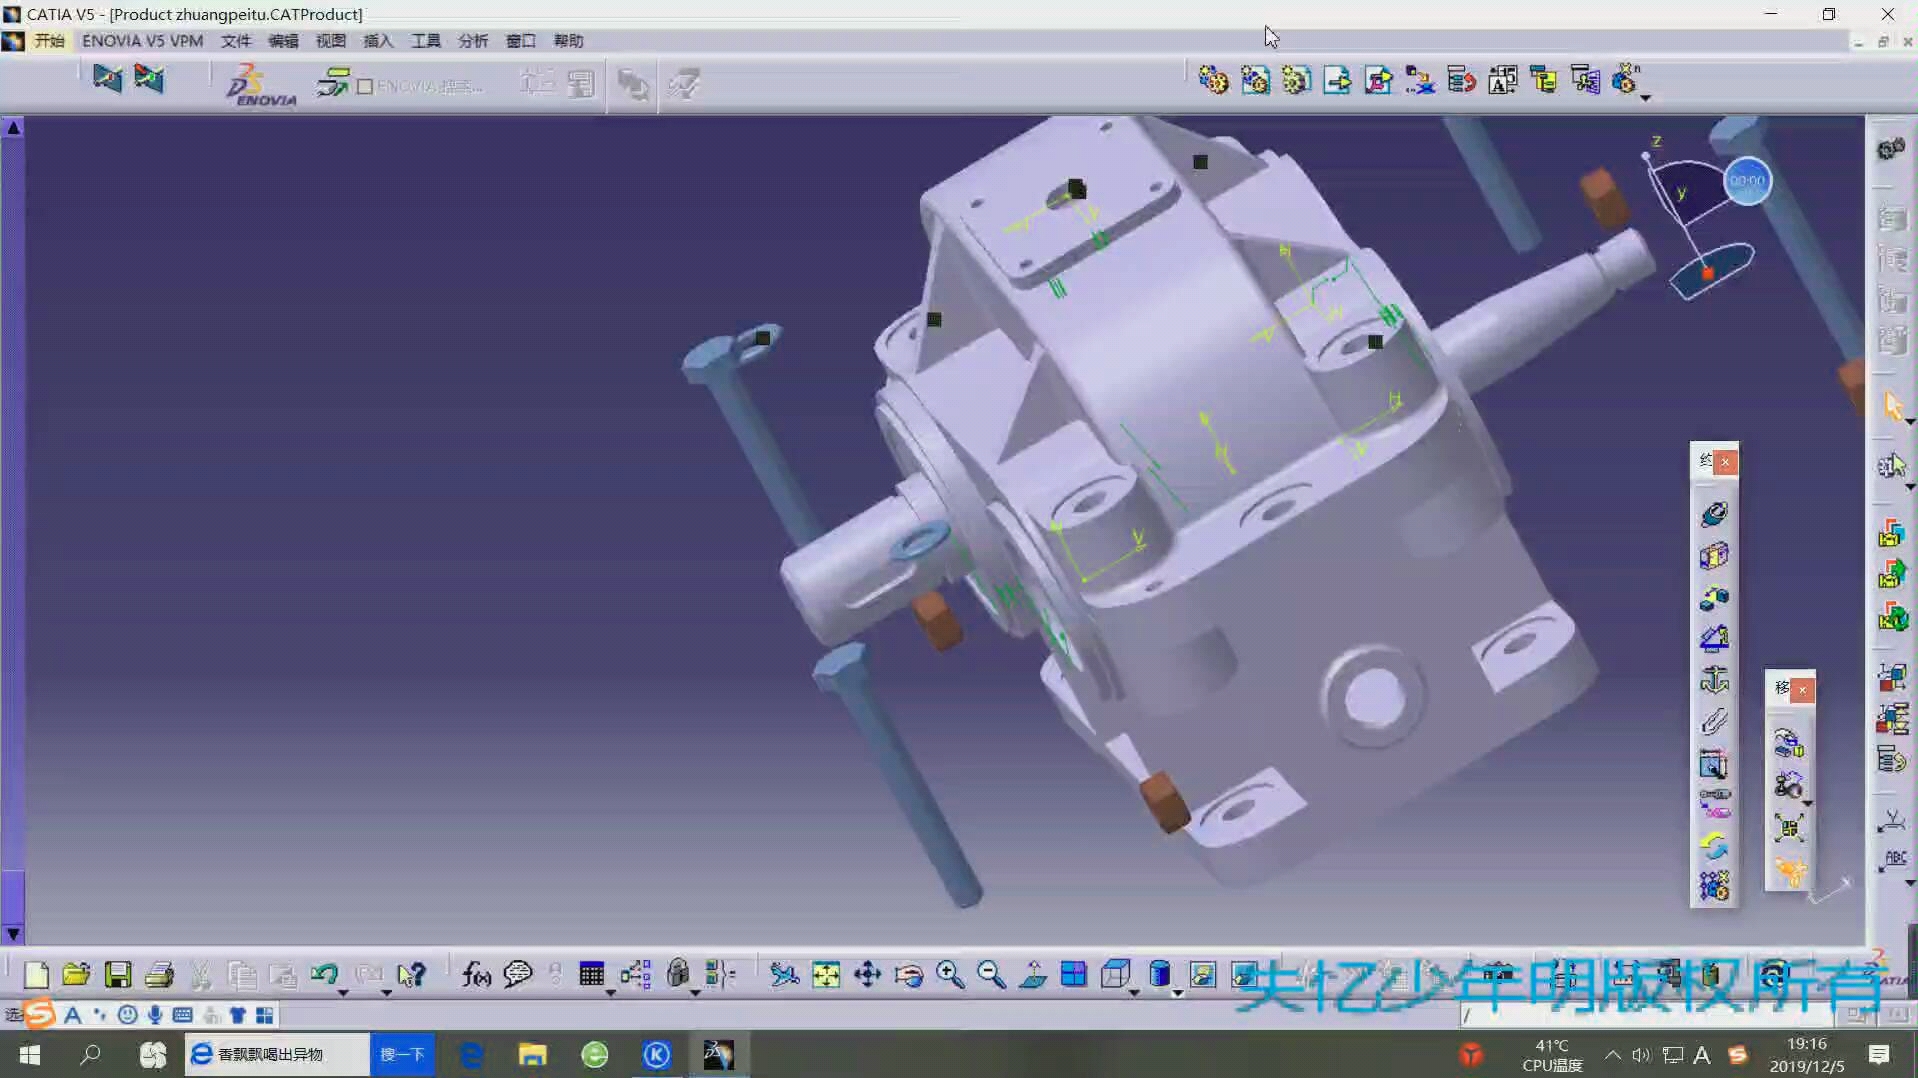Toggle Swap Visible Space mode
The height and width of the screenshot is (1078, 1918).
(1246, 974)
